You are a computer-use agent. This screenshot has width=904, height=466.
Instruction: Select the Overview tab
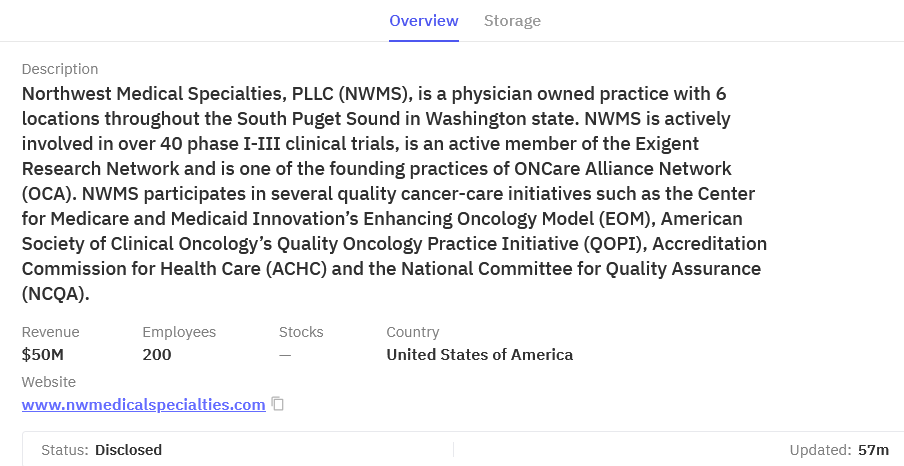[424, 21]
